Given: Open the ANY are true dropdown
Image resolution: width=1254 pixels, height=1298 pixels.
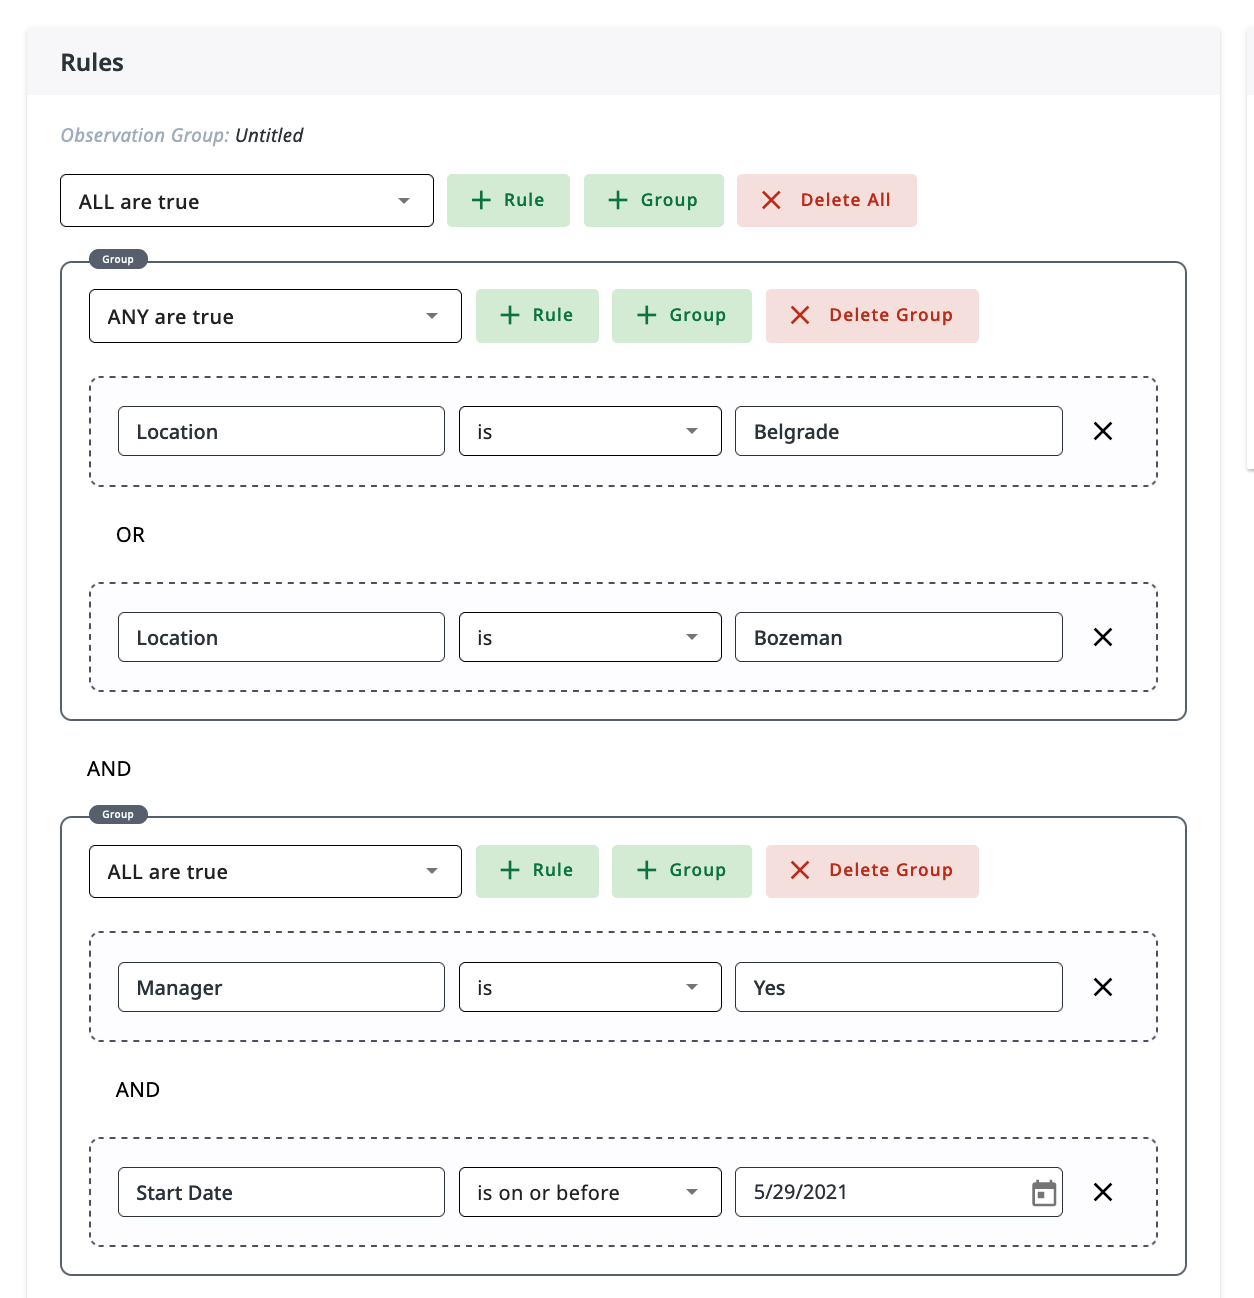Looking at the screenshot, I should pos(275,316).
